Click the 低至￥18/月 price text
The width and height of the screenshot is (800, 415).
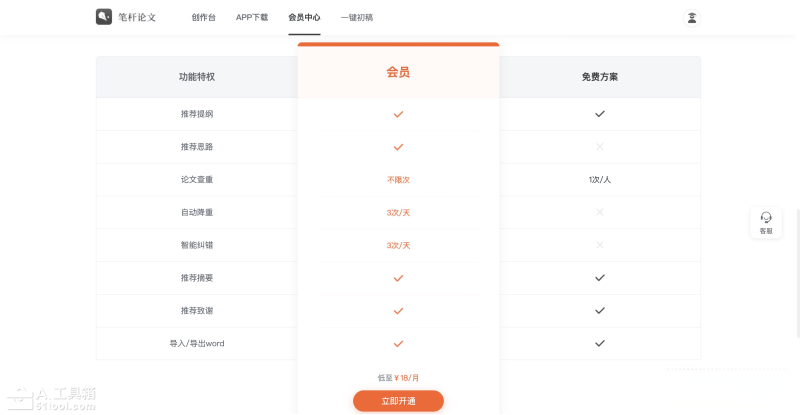point(398,378)
